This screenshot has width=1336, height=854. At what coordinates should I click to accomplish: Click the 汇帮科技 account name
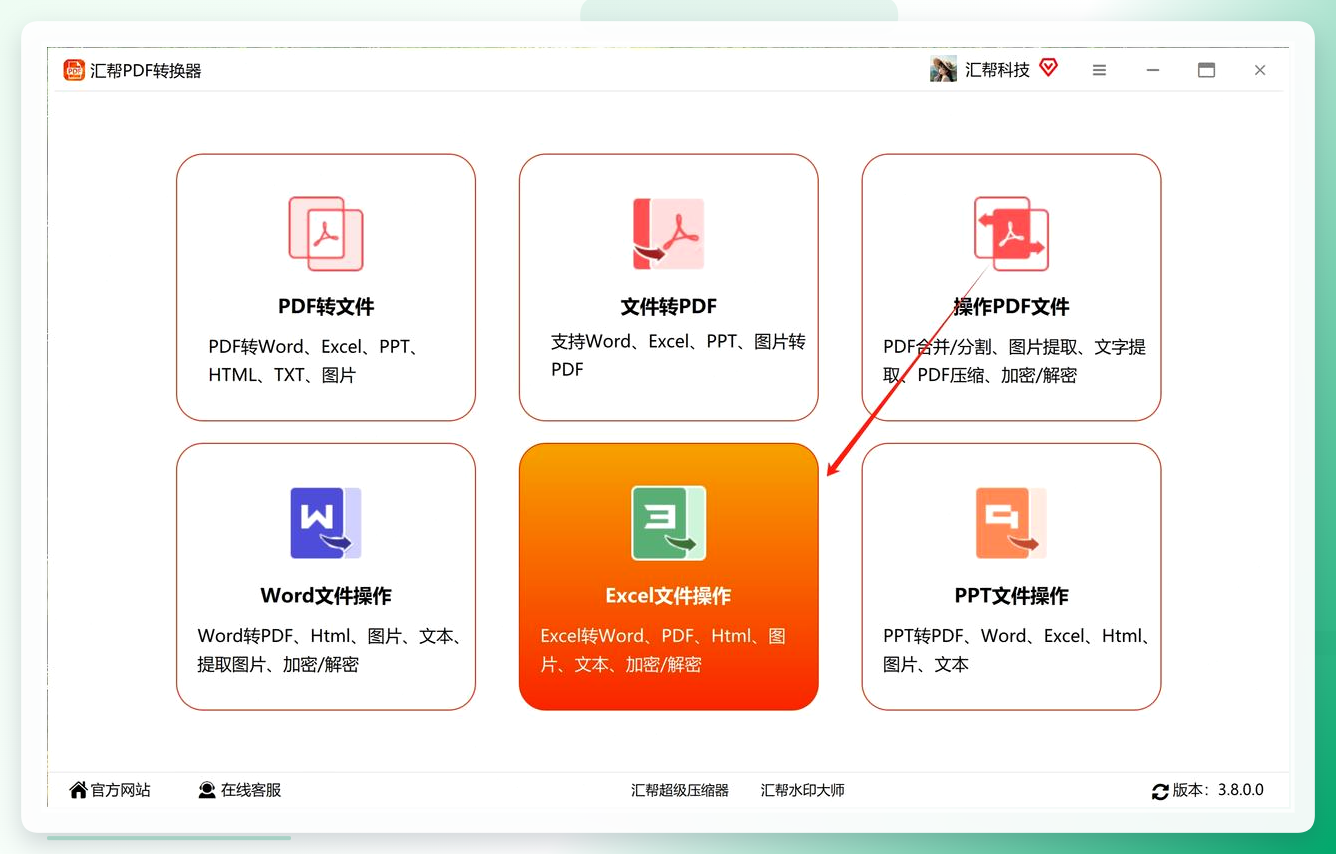(997, 70)
